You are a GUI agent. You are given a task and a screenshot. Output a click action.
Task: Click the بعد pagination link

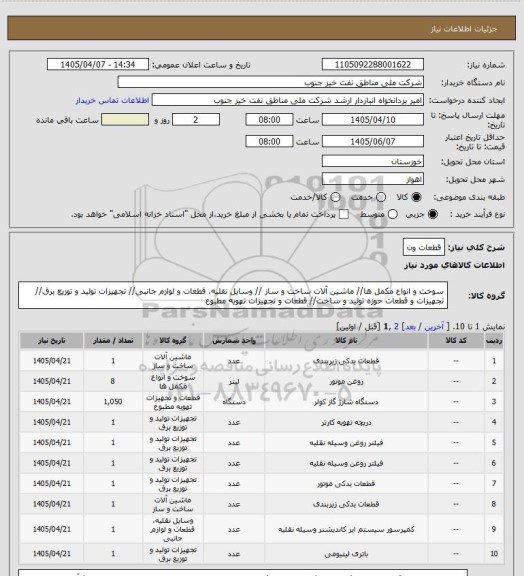click(x=410, y=327)
